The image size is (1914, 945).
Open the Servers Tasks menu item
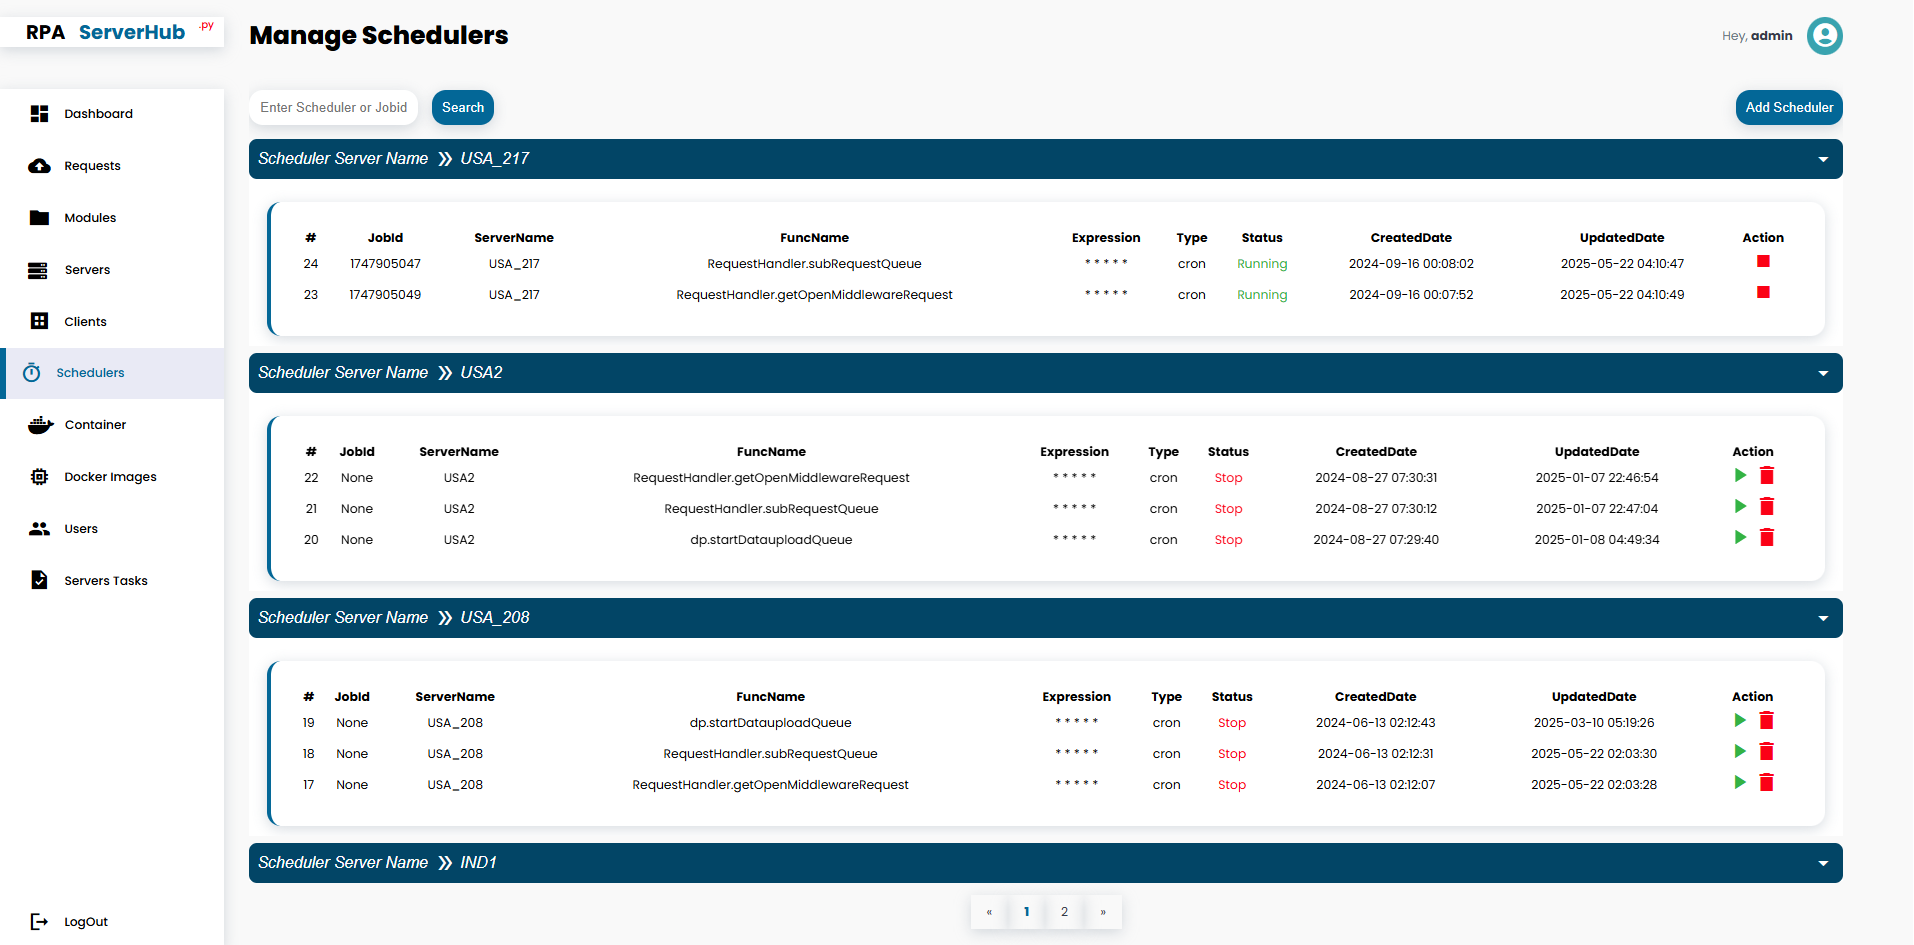pos(105,581)
